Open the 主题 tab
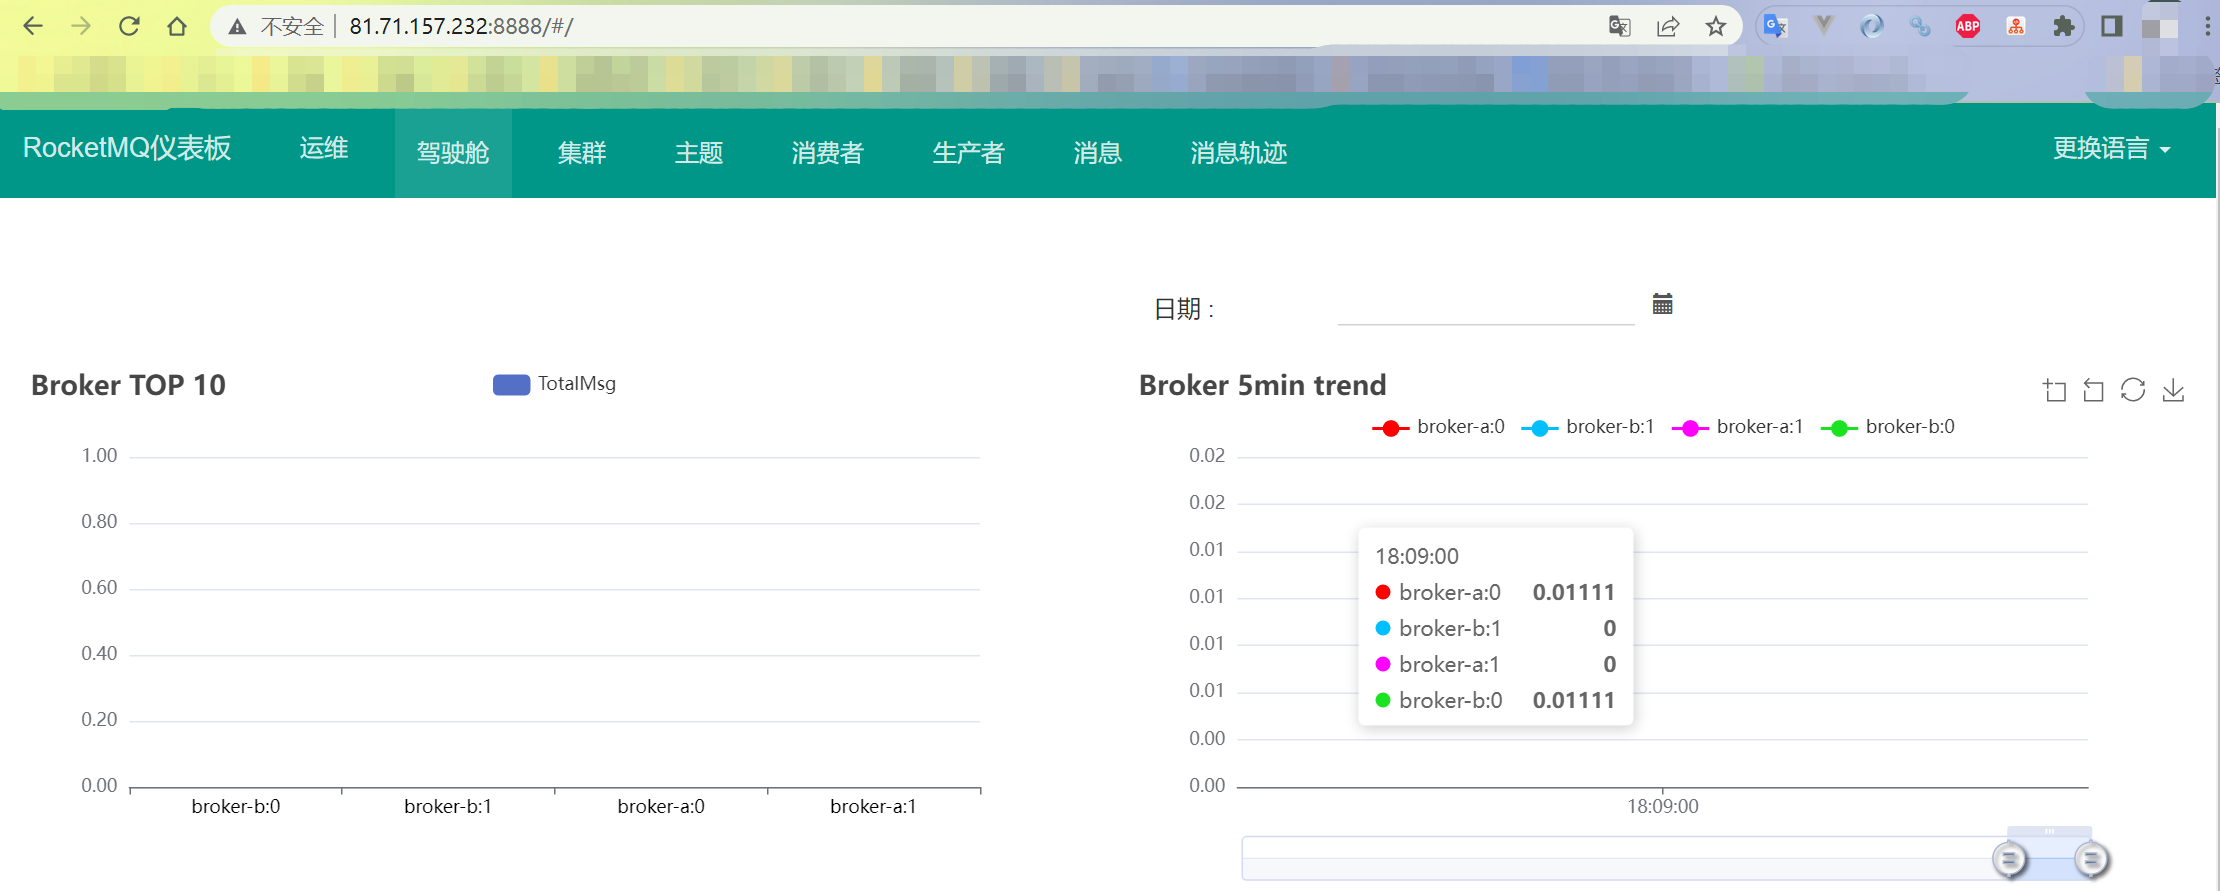This screenshot has width=2220, height=891. [699, 153]
